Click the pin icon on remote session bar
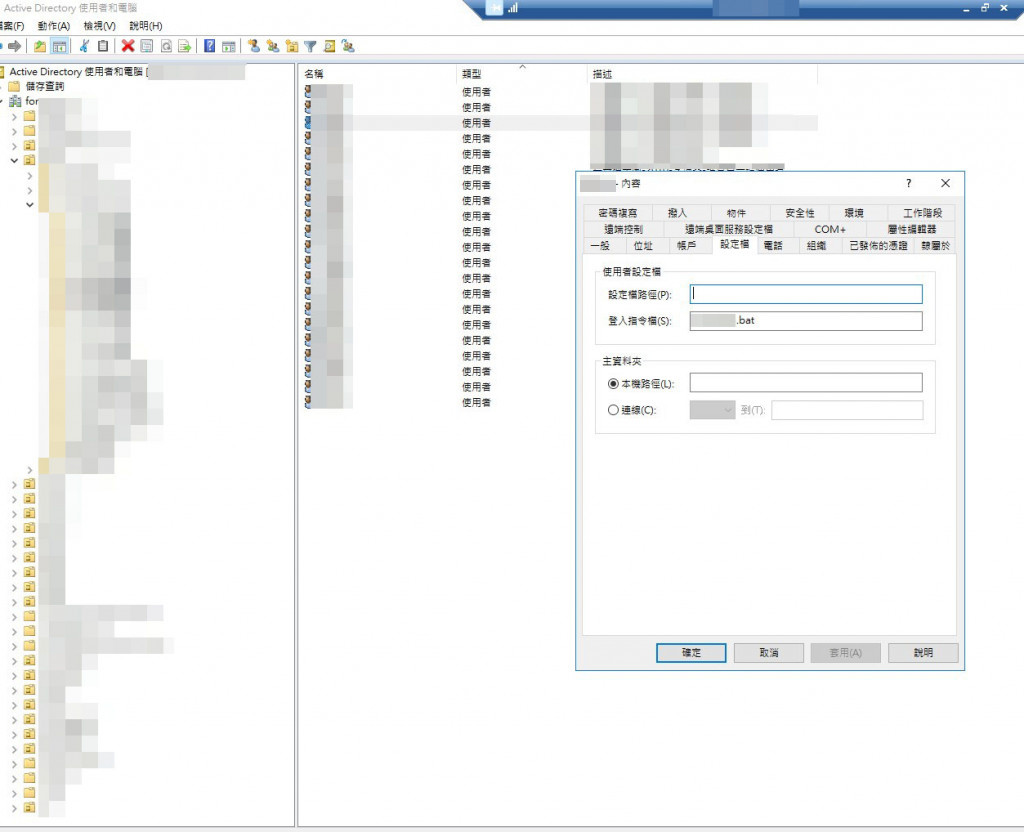 tap(495, 8)
